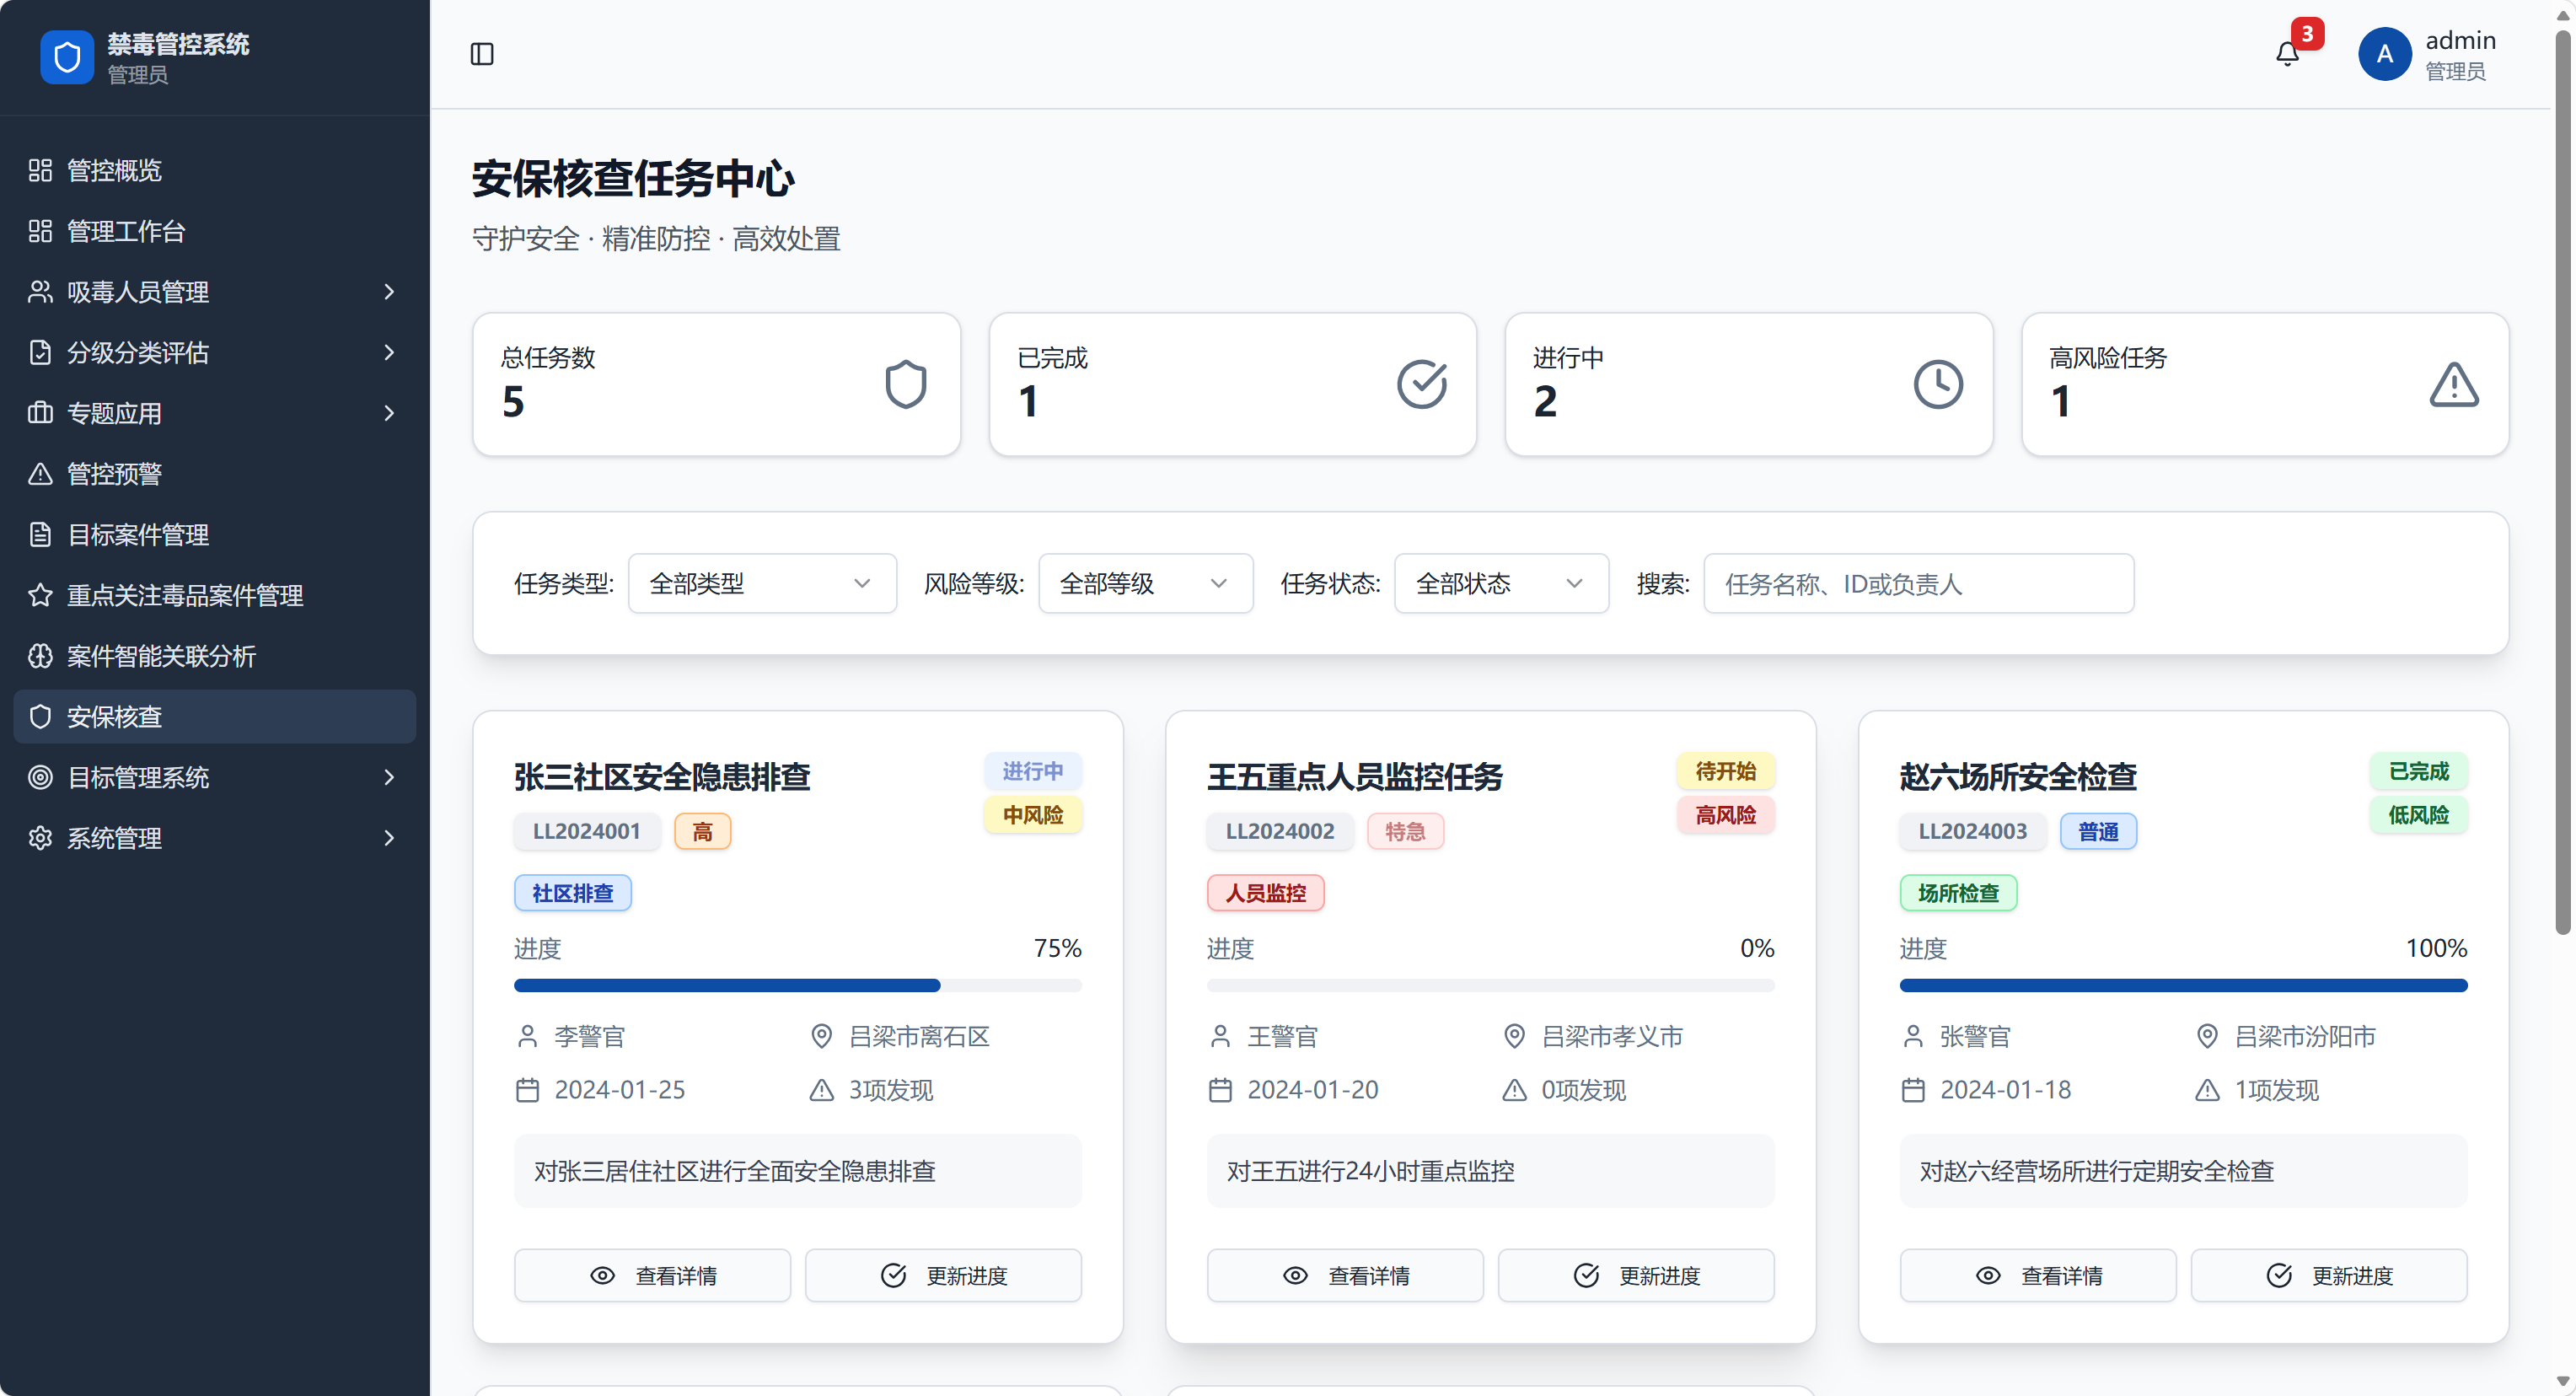Open the 风险等级 dropdown

(1145, 583)
